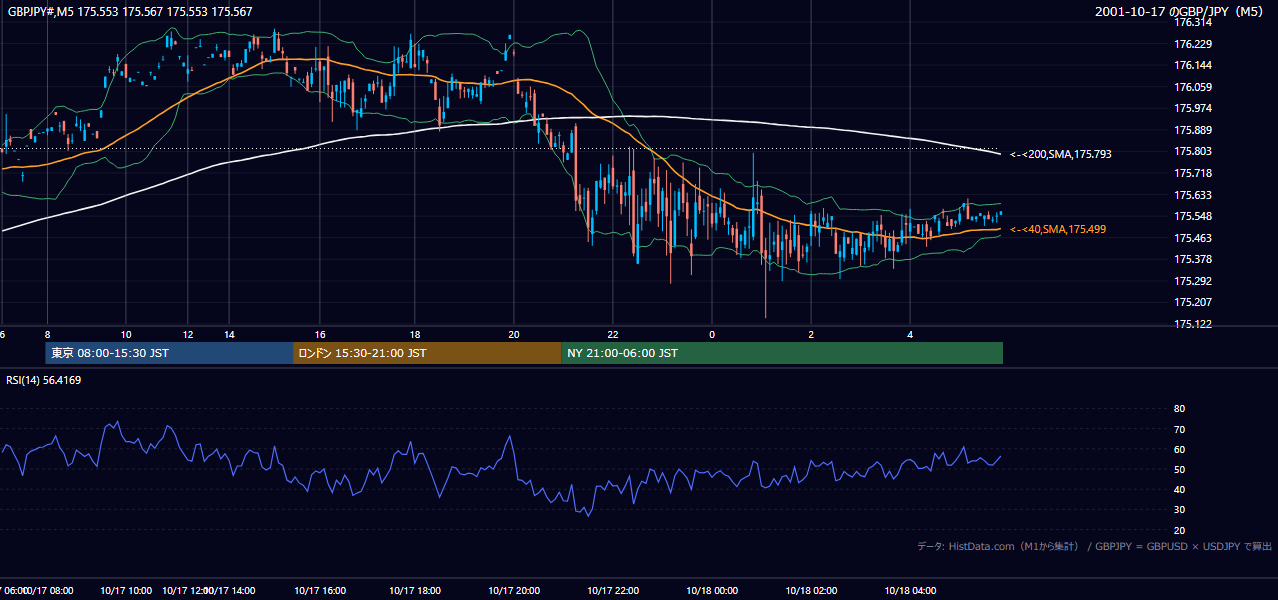This screenshot has width=1278, height=600.
Task: Click hour label 22 on the price chart time axis
Action: coord(613,334)
